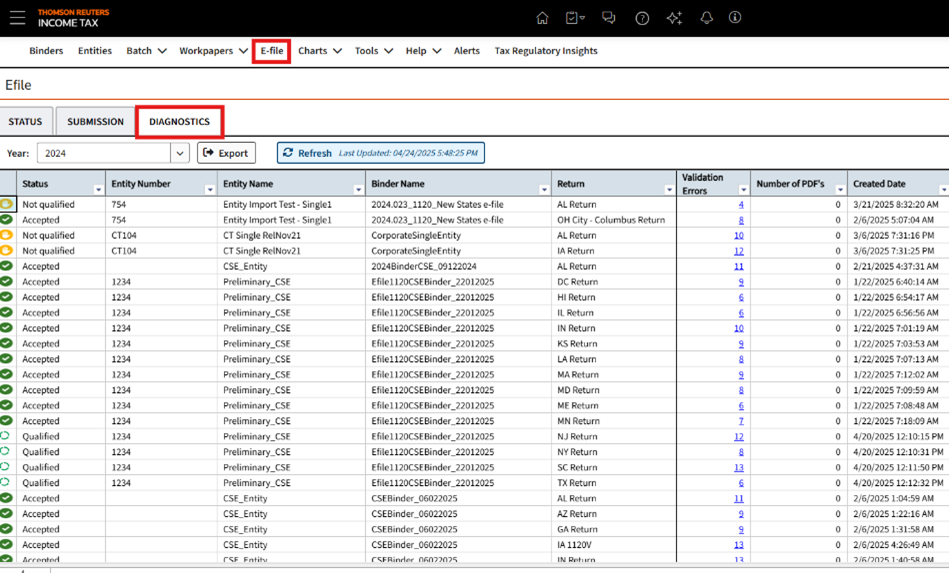The width and height of the screenshot is (949, 573).
Task: Click the question mark help icon
Action: click(x=642, y=18)
